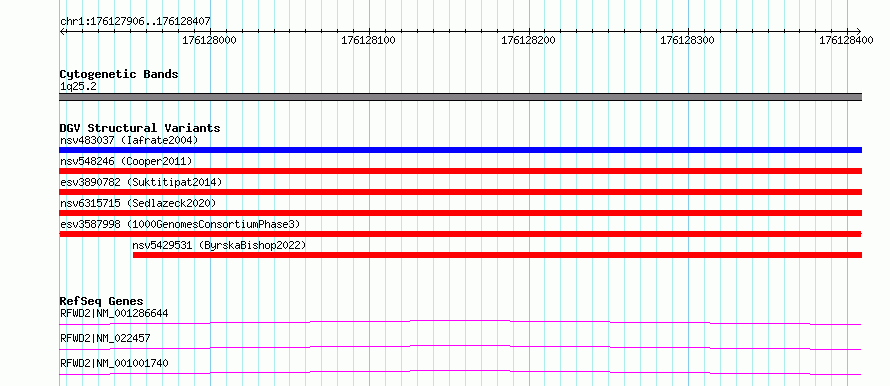Open RFWD2|NM_001286644 transcript label
This screenshot has width=890, height=386.
coord(114,313)
